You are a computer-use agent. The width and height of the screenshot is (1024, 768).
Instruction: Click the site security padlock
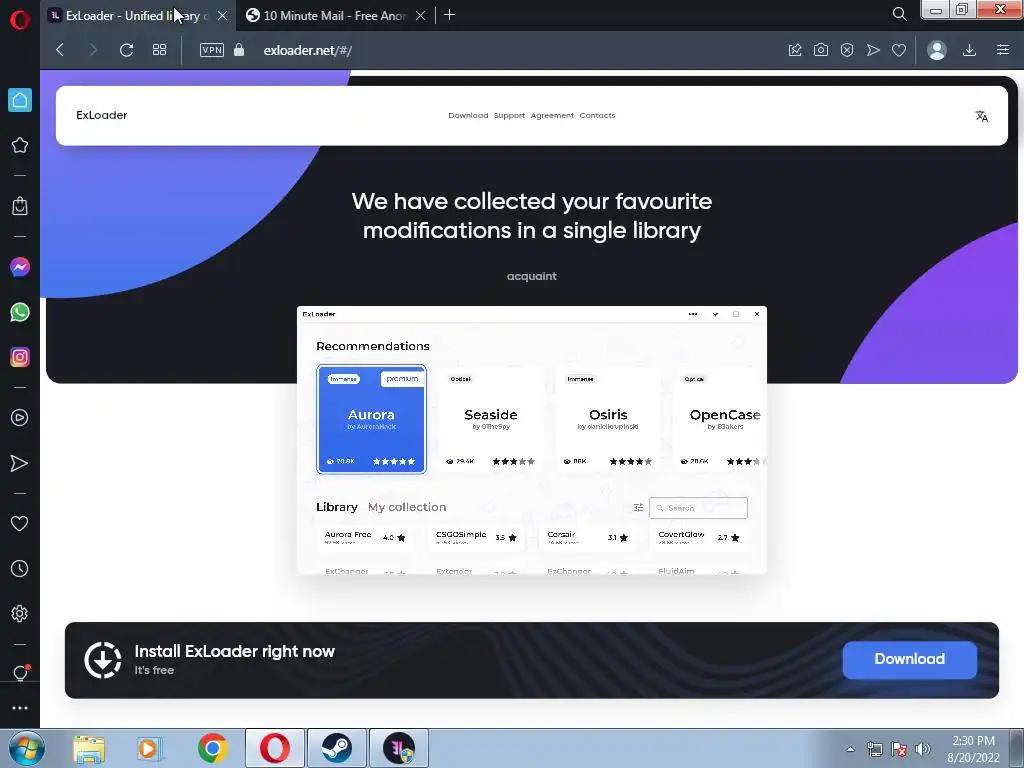click(239, 50)
